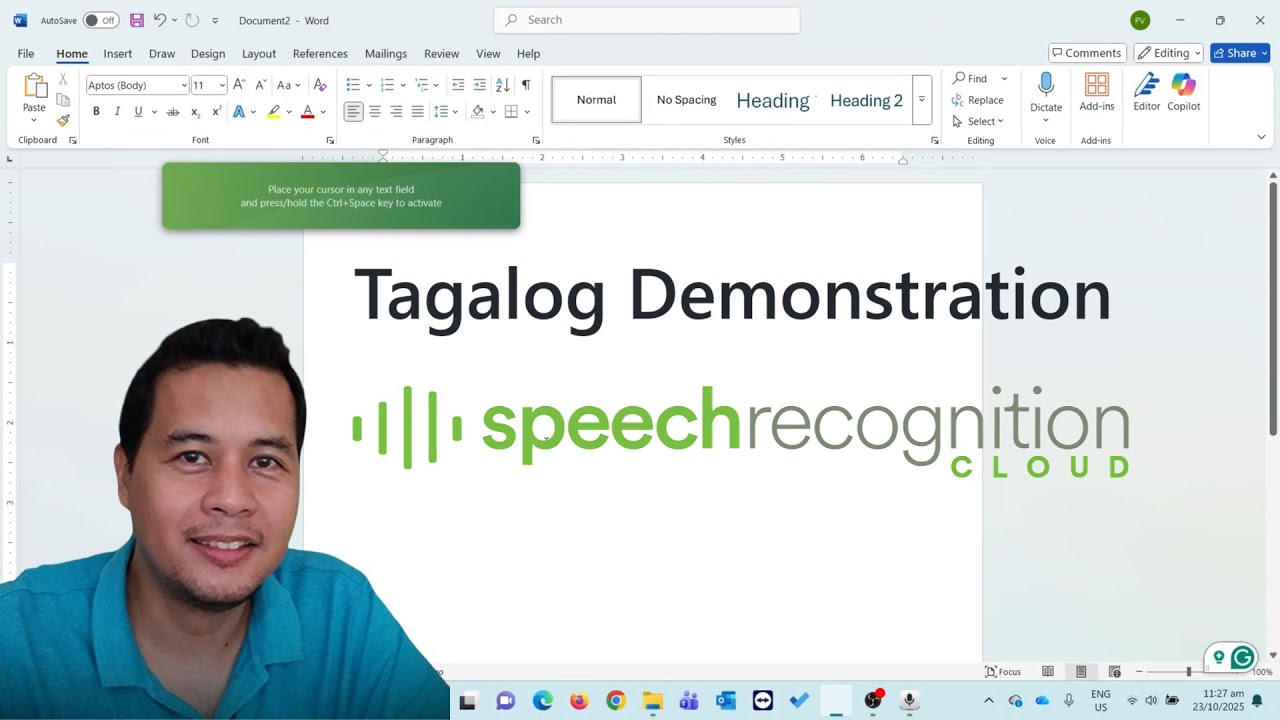
Task: Open the Comments pane button
Action: tap(1087, 53)
